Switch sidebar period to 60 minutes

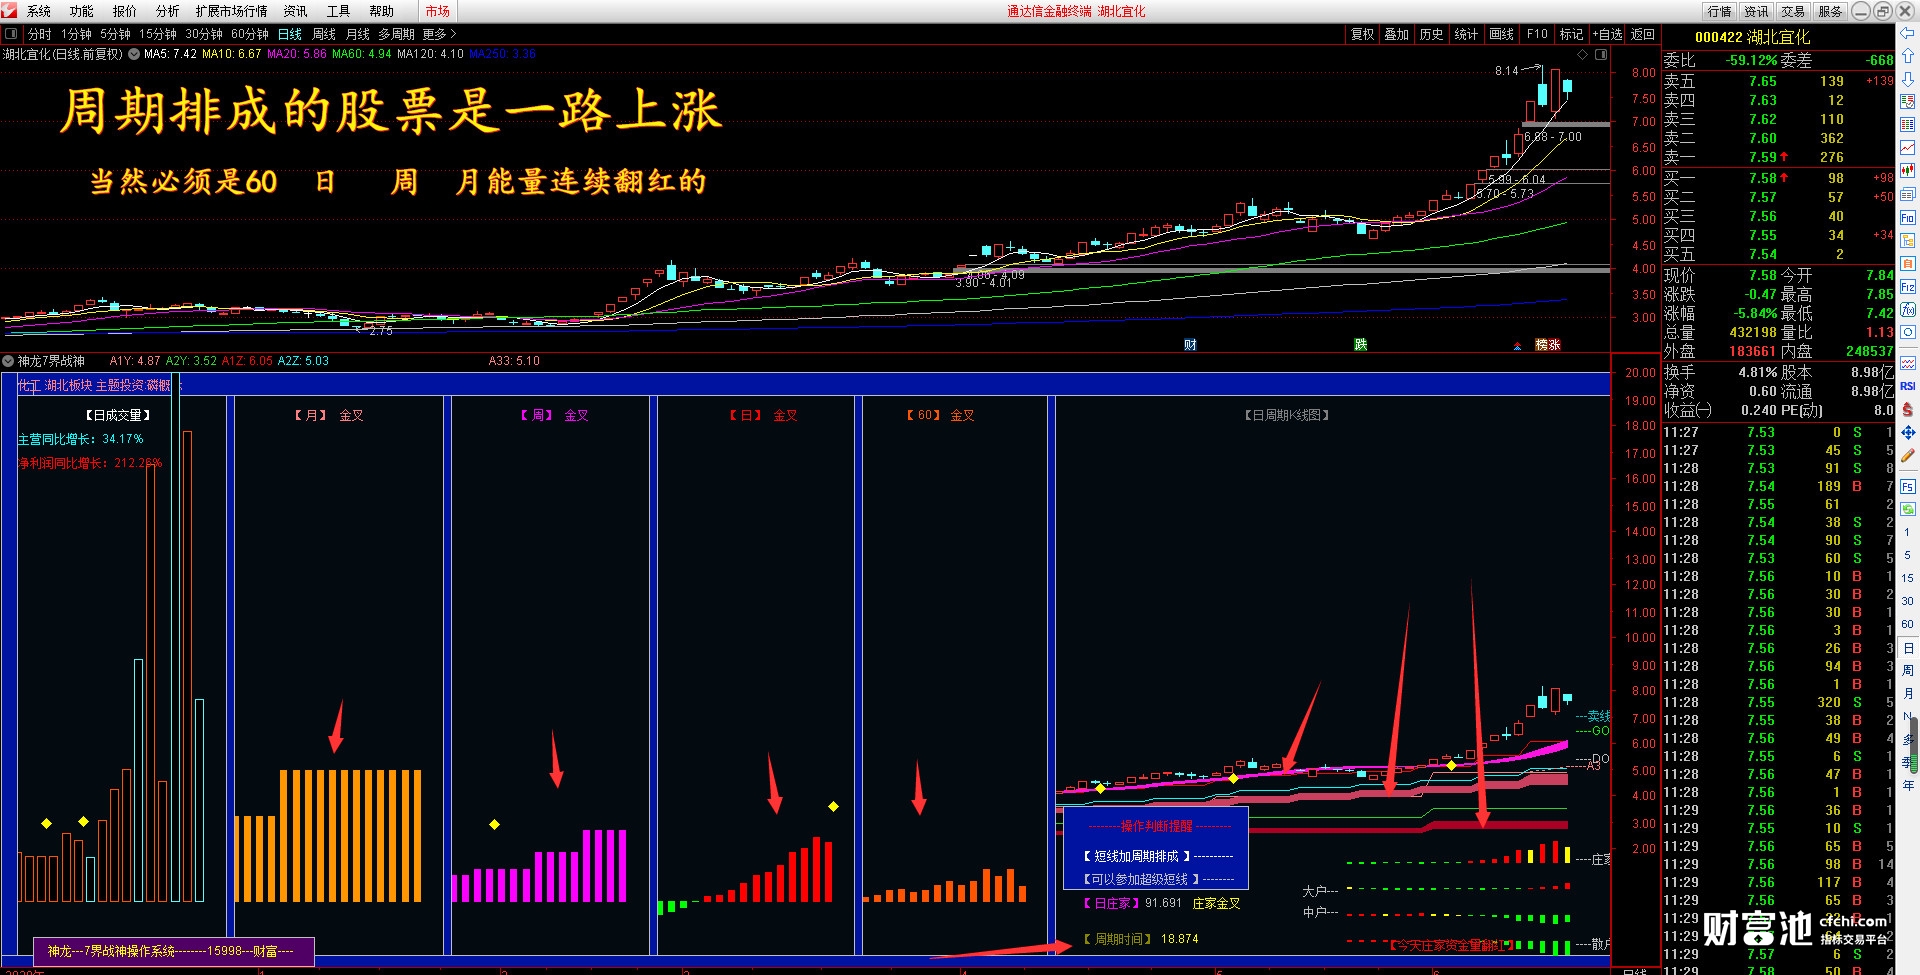[x=1907, y=624]
